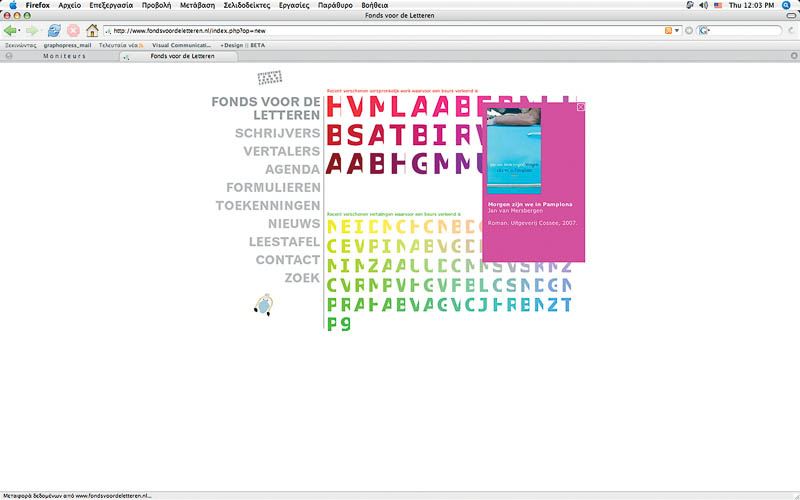Open the FORMULIEREN page
The width and height of the screenshot is (800, 500).
coord(273,188)
